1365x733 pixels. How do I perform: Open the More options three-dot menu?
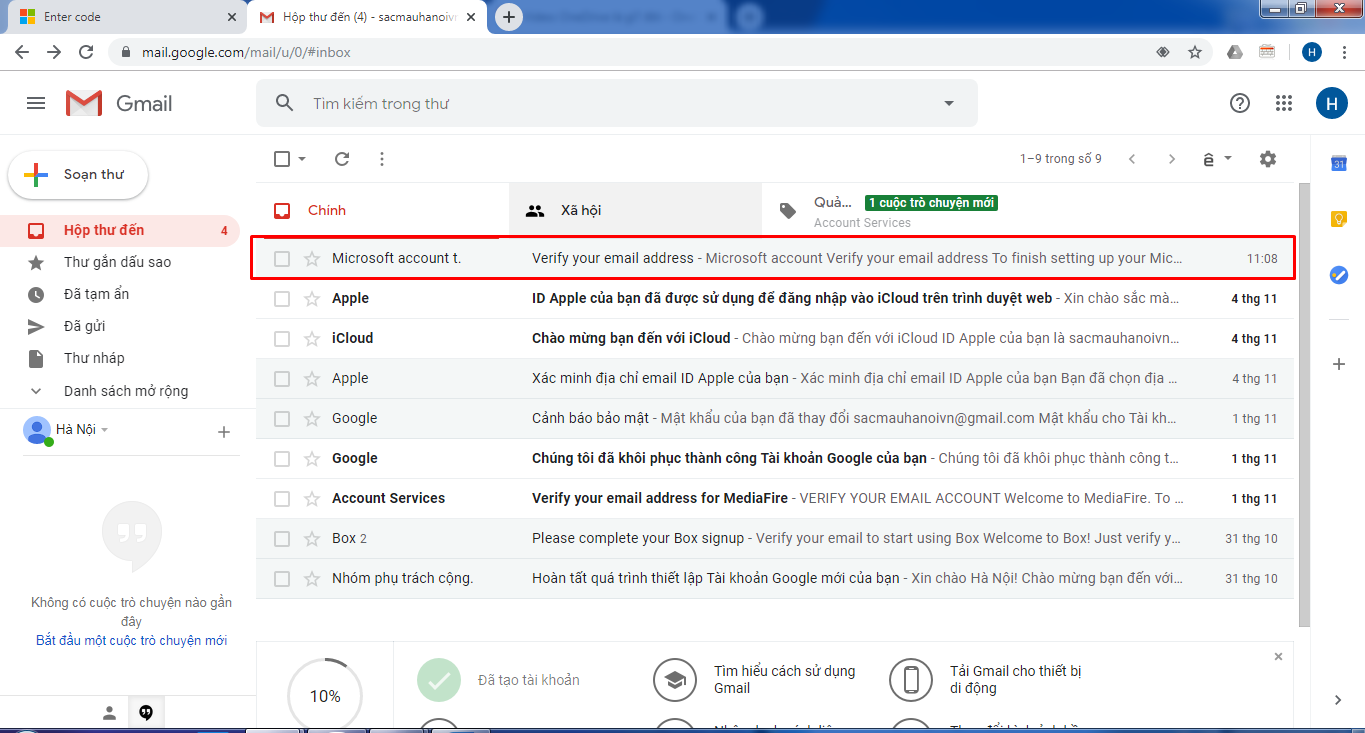point(381,159)
